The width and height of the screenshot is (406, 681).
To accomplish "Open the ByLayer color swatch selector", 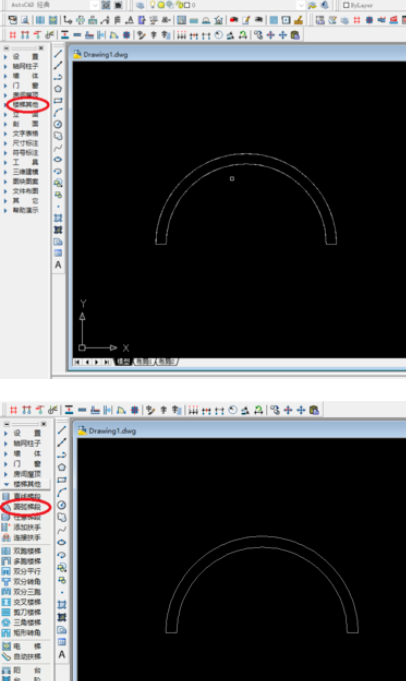I will click(346, 5).
